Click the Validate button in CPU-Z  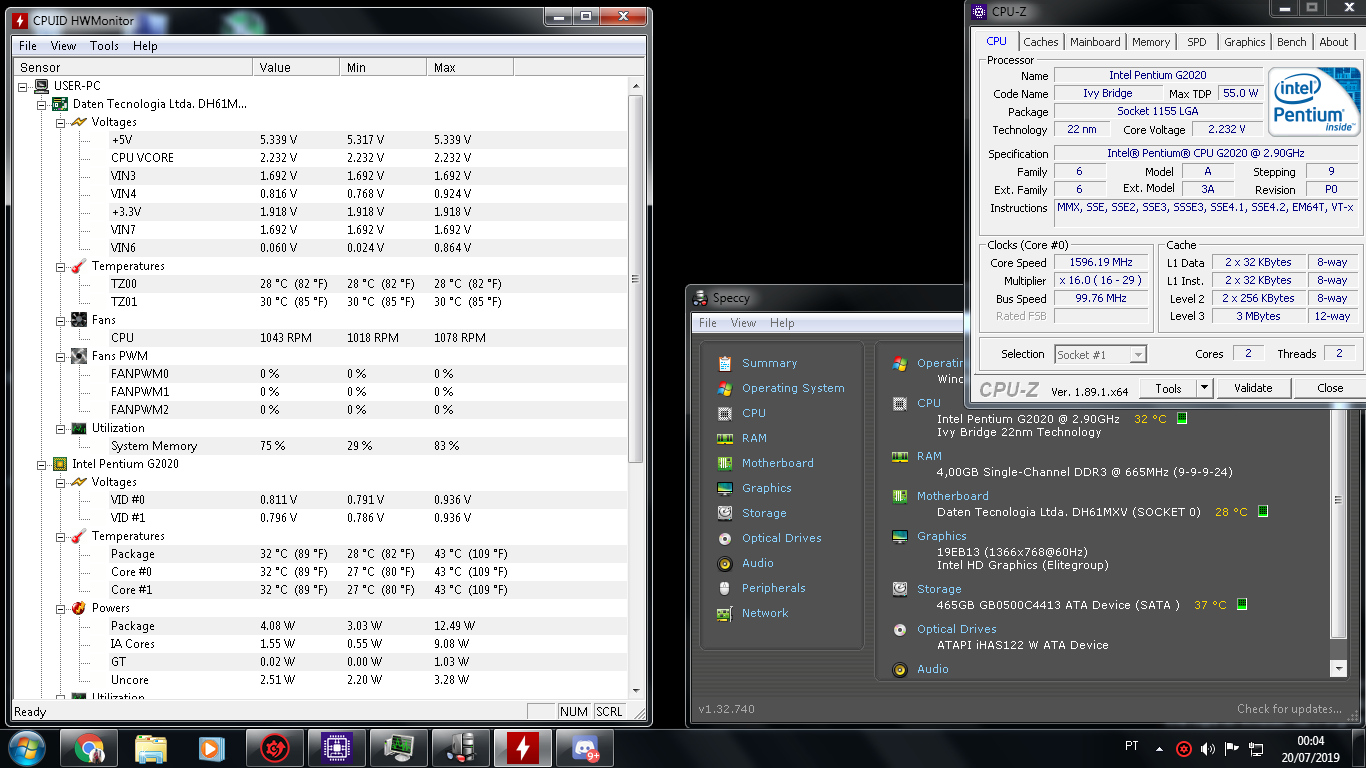(1253, 388)
